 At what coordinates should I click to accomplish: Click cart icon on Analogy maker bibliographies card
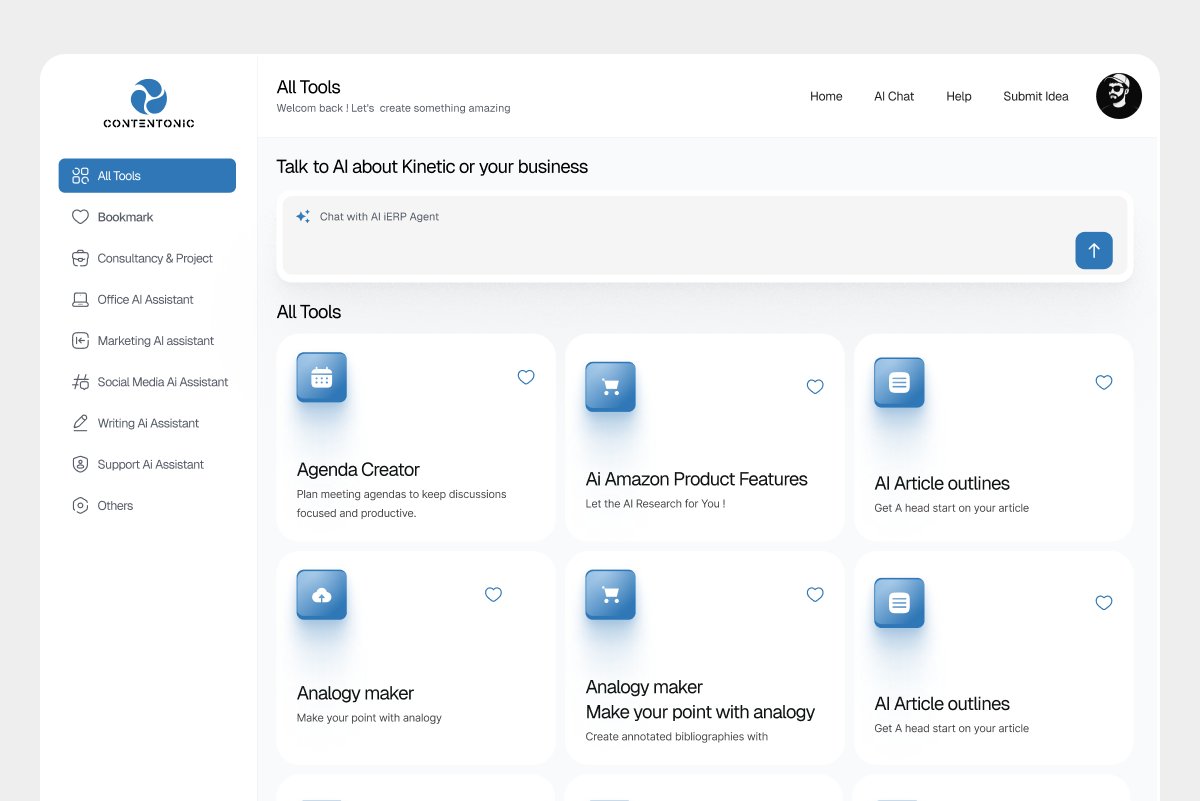[x=610, y=595]
